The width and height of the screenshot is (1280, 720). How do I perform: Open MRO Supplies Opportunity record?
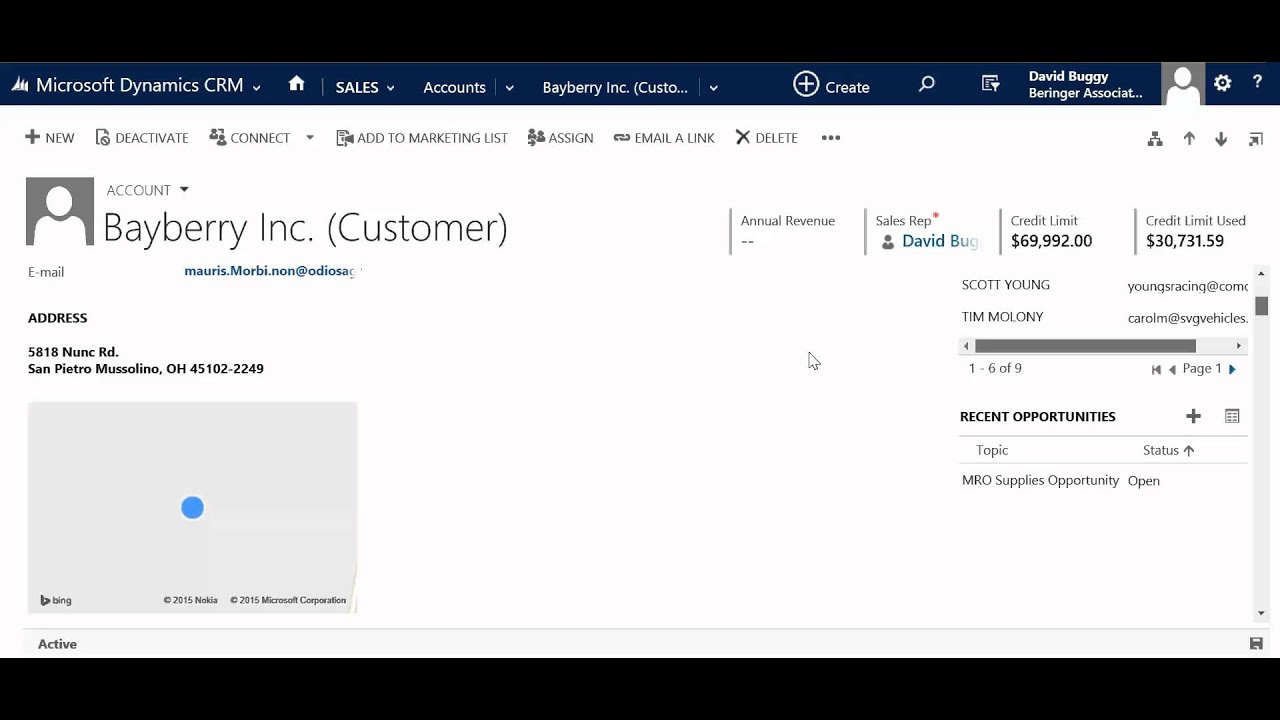[x=1040, y=480]
